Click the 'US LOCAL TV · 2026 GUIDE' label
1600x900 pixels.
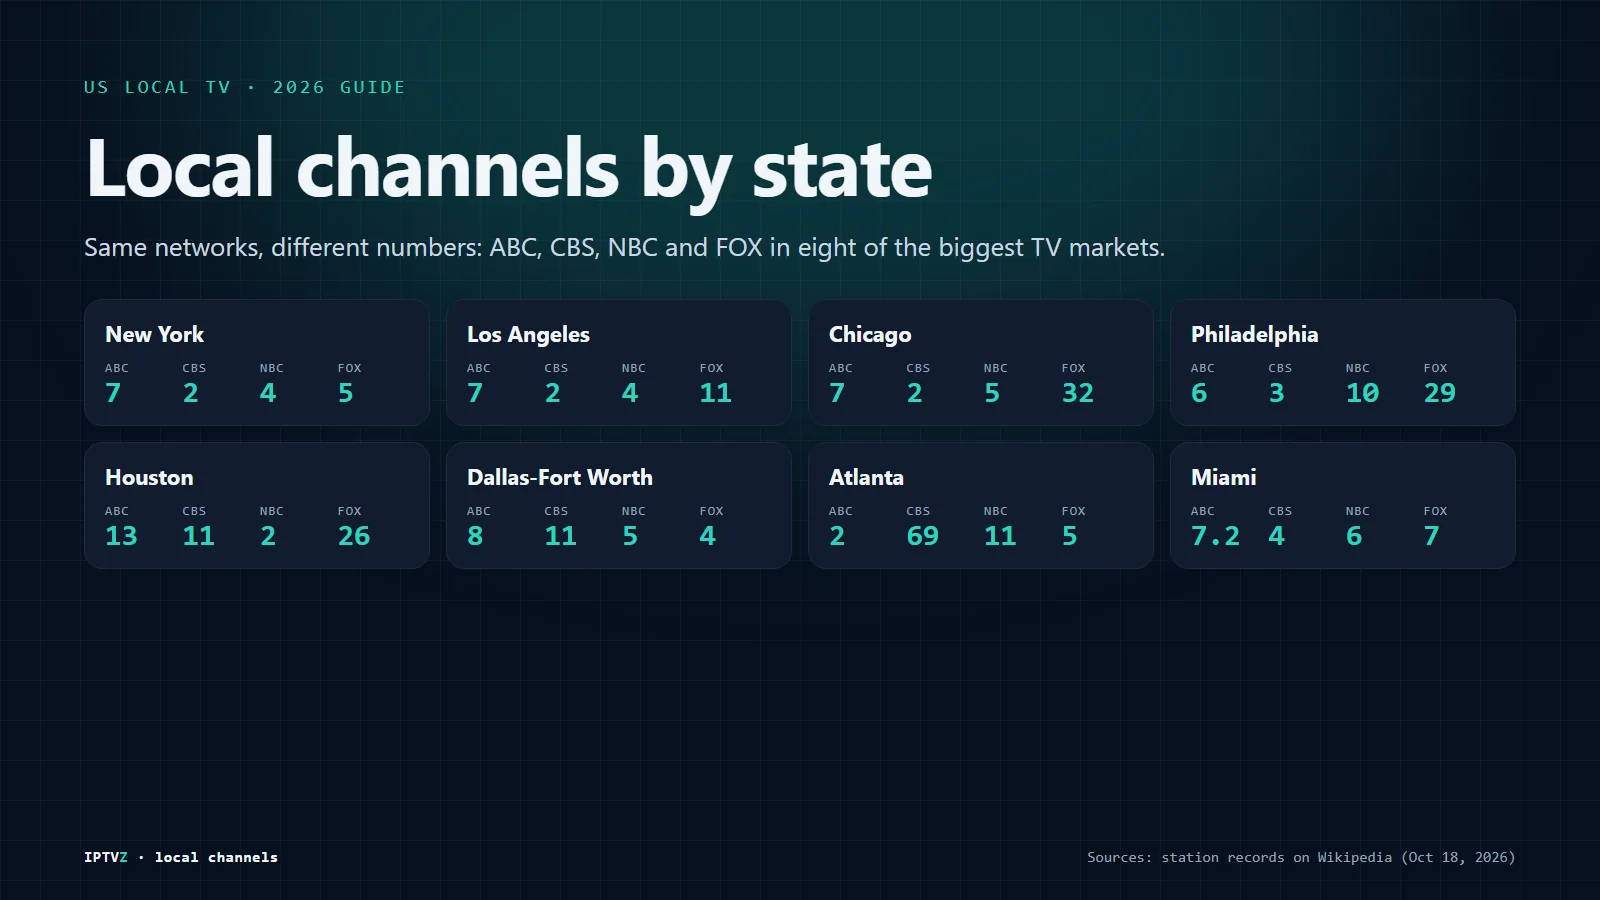click(x=245, y=87)
